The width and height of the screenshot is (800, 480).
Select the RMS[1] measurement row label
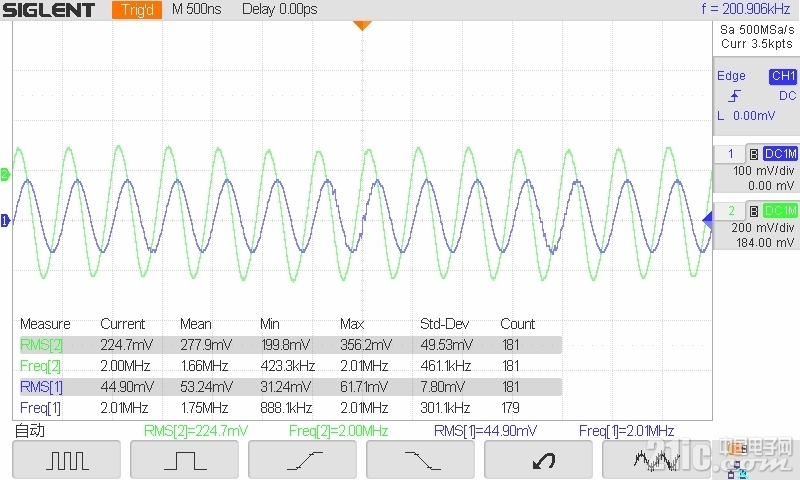click(x=41, y=387)
